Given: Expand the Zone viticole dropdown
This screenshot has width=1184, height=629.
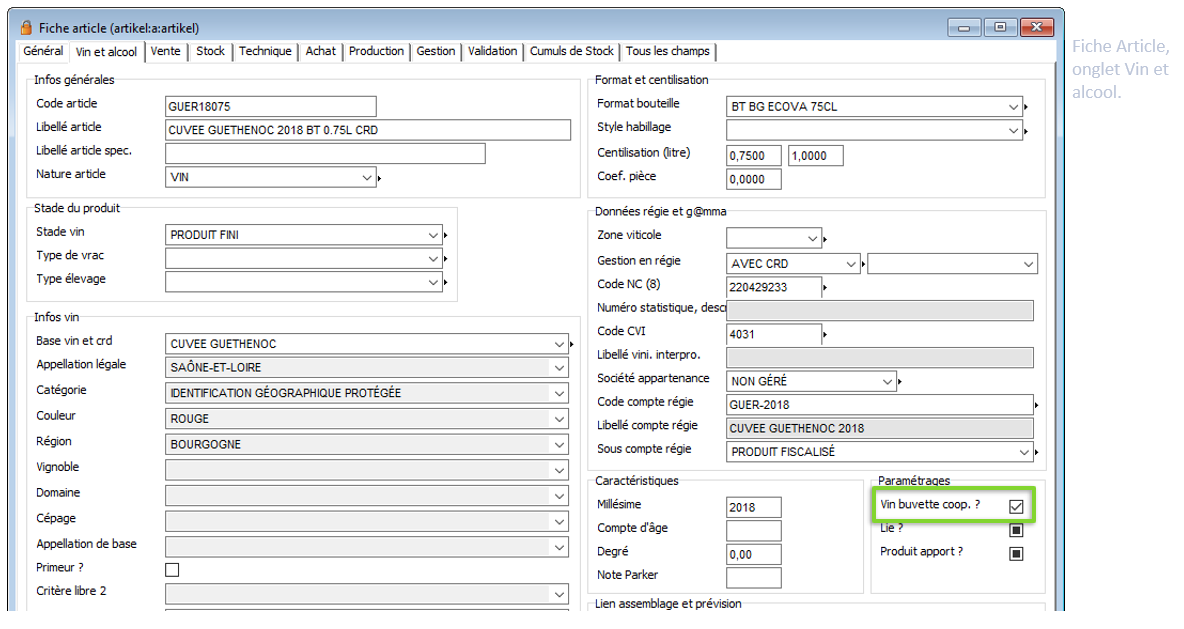Looking at the screenshot, I should point(812,239).
